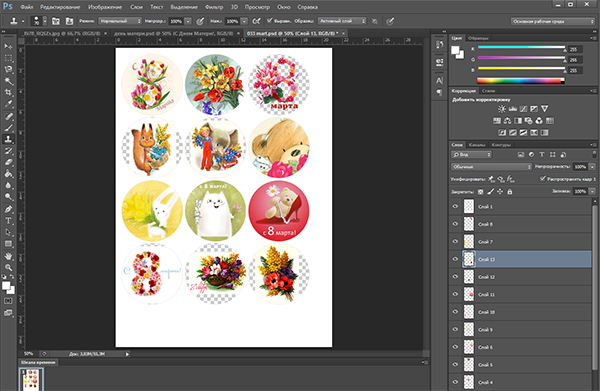Open the layer filter Вид dropdown
The height and width of the screenshot is (391, 600).
pos(471,155)
